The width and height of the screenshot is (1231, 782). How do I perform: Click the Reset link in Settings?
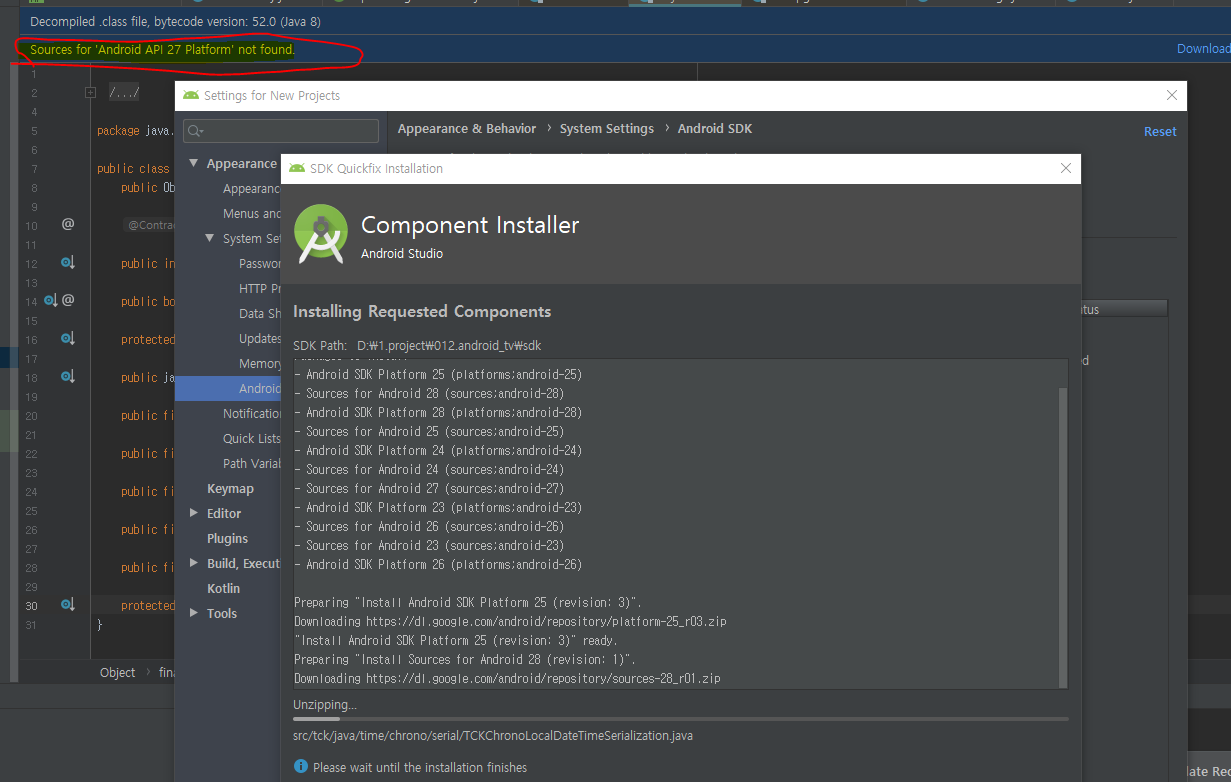pyautogui.click(x=1160, y=132)
